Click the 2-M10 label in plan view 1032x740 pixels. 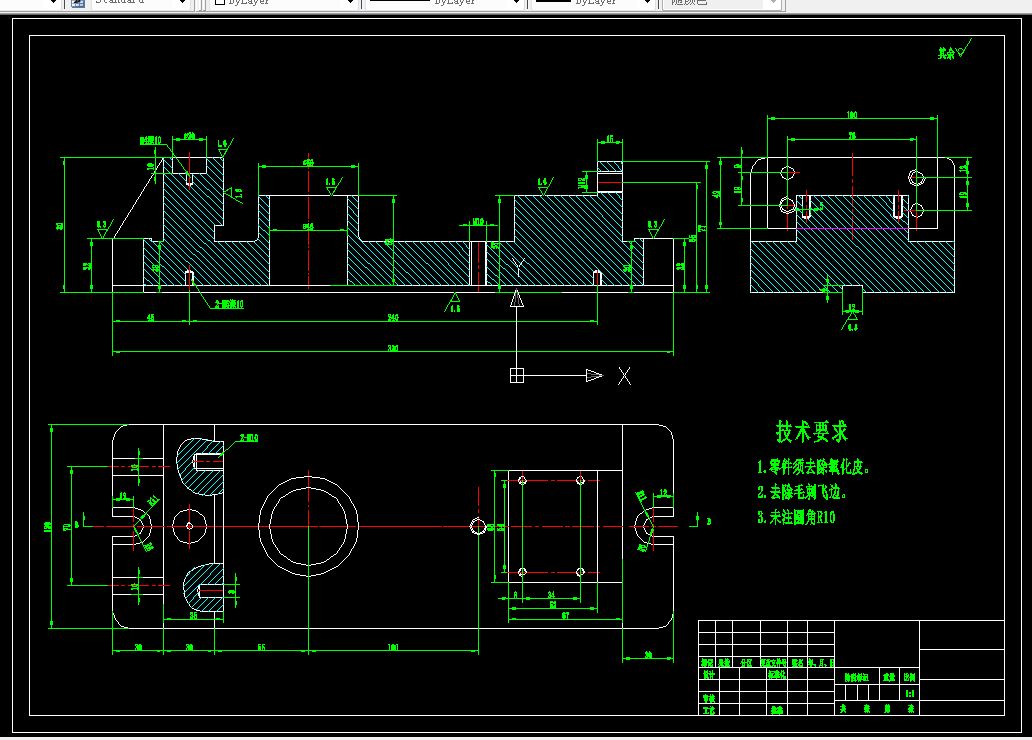(249, 438)
